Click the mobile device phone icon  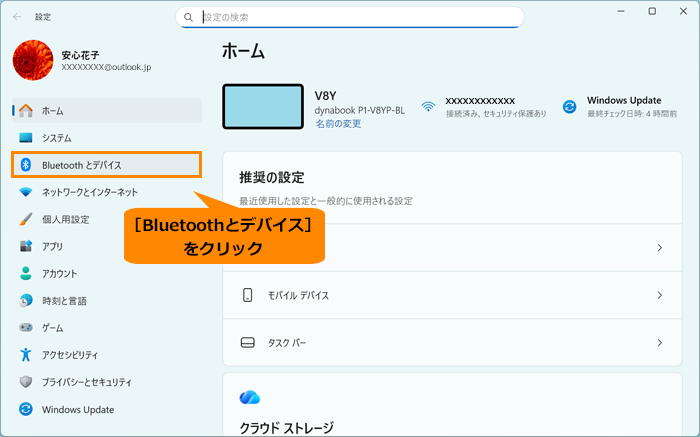247,295
